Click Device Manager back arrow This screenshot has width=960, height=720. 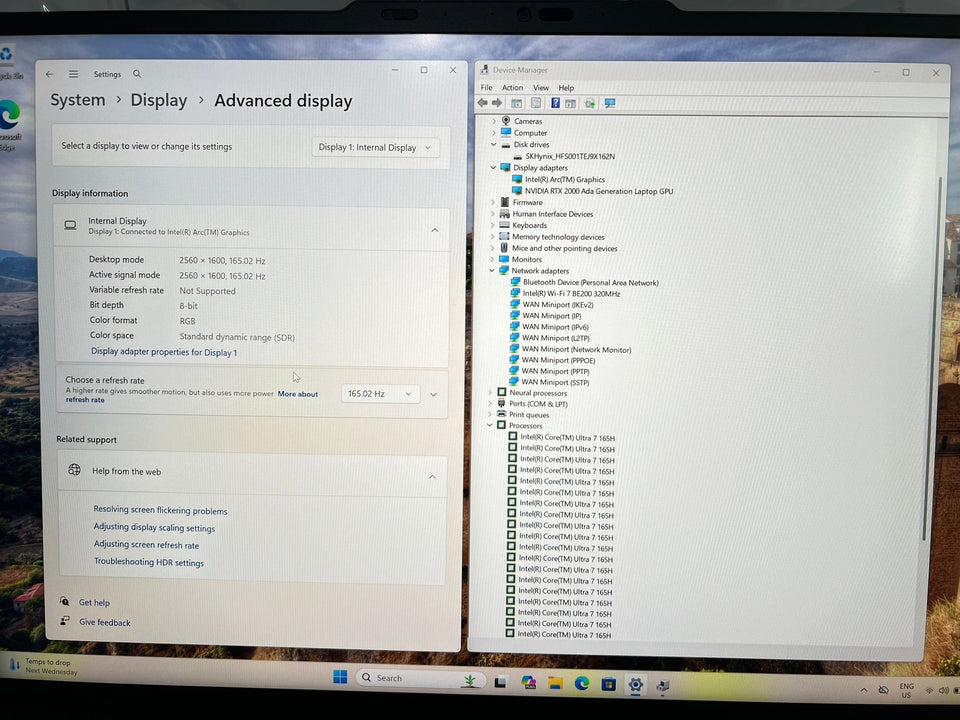[x=483, y=103]
